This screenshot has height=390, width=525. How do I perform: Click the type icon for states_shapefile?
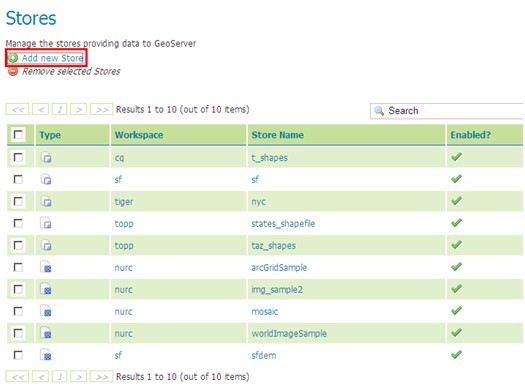[46, 223]
